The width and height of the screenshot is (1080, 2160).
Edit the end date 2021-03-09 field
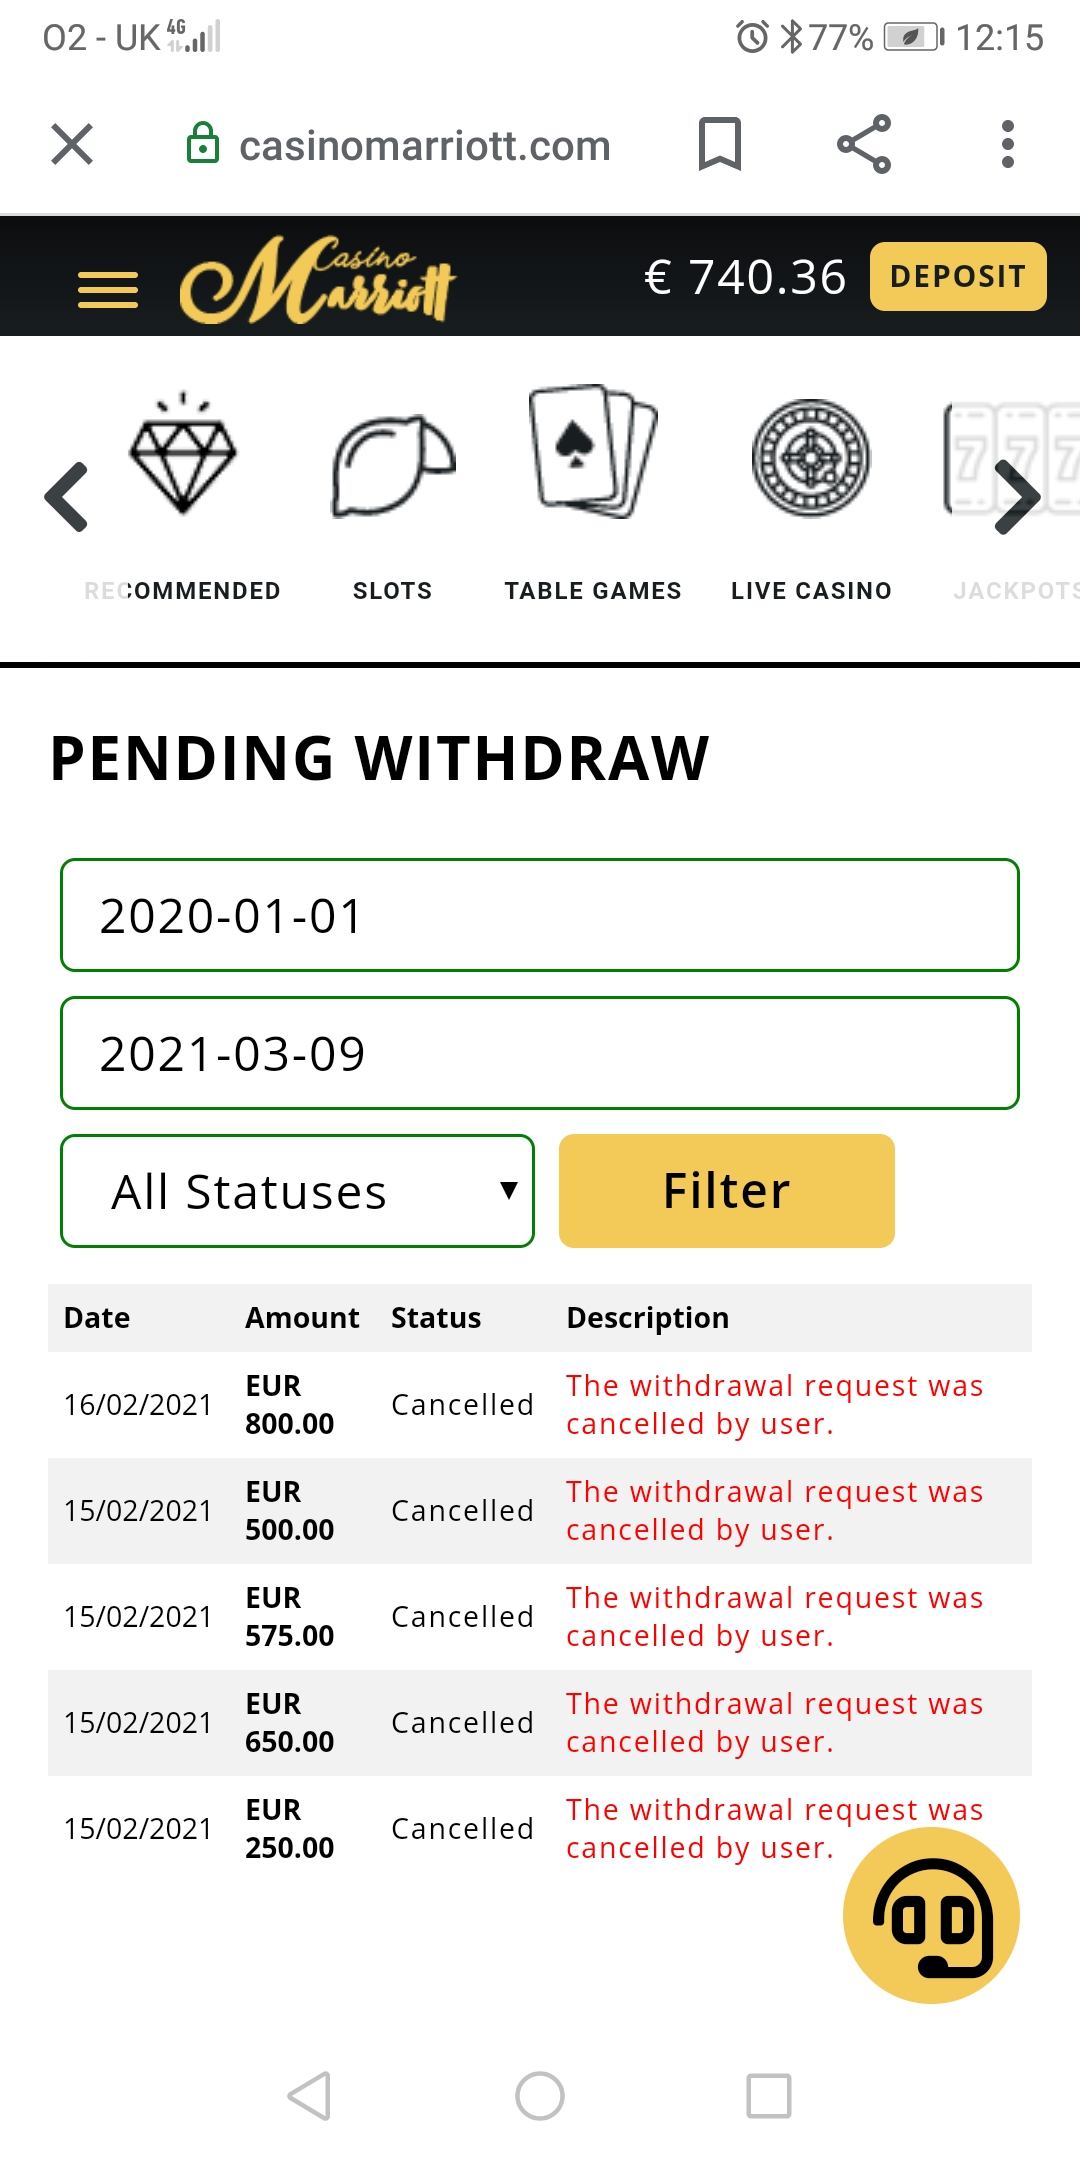[x=540, y=1053]
